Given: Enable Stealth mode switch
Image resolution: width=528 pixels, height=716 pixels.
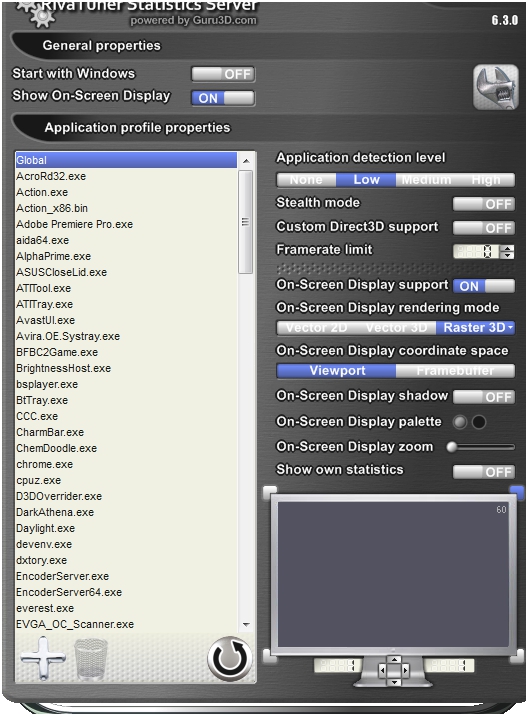Looking at the screenshot, I should [x=484, y=204].
